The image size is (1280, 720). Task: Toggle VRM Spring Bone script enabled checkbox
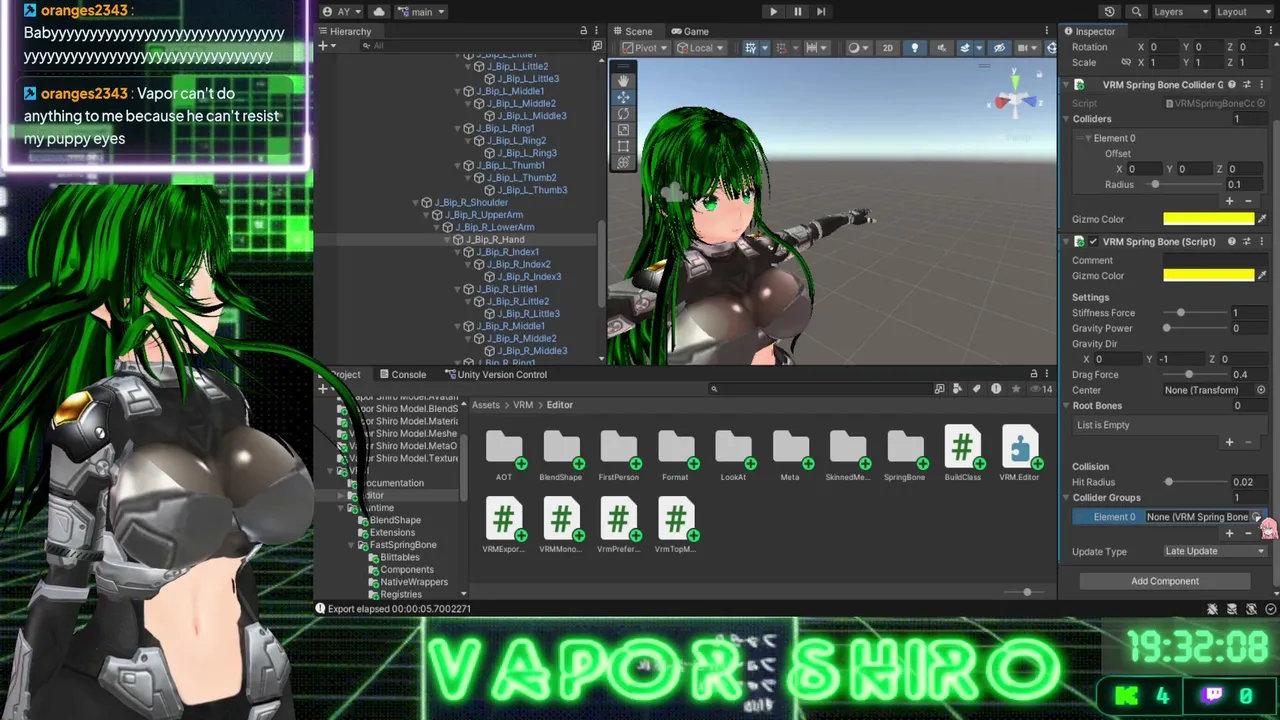(x=1093, y=242)
